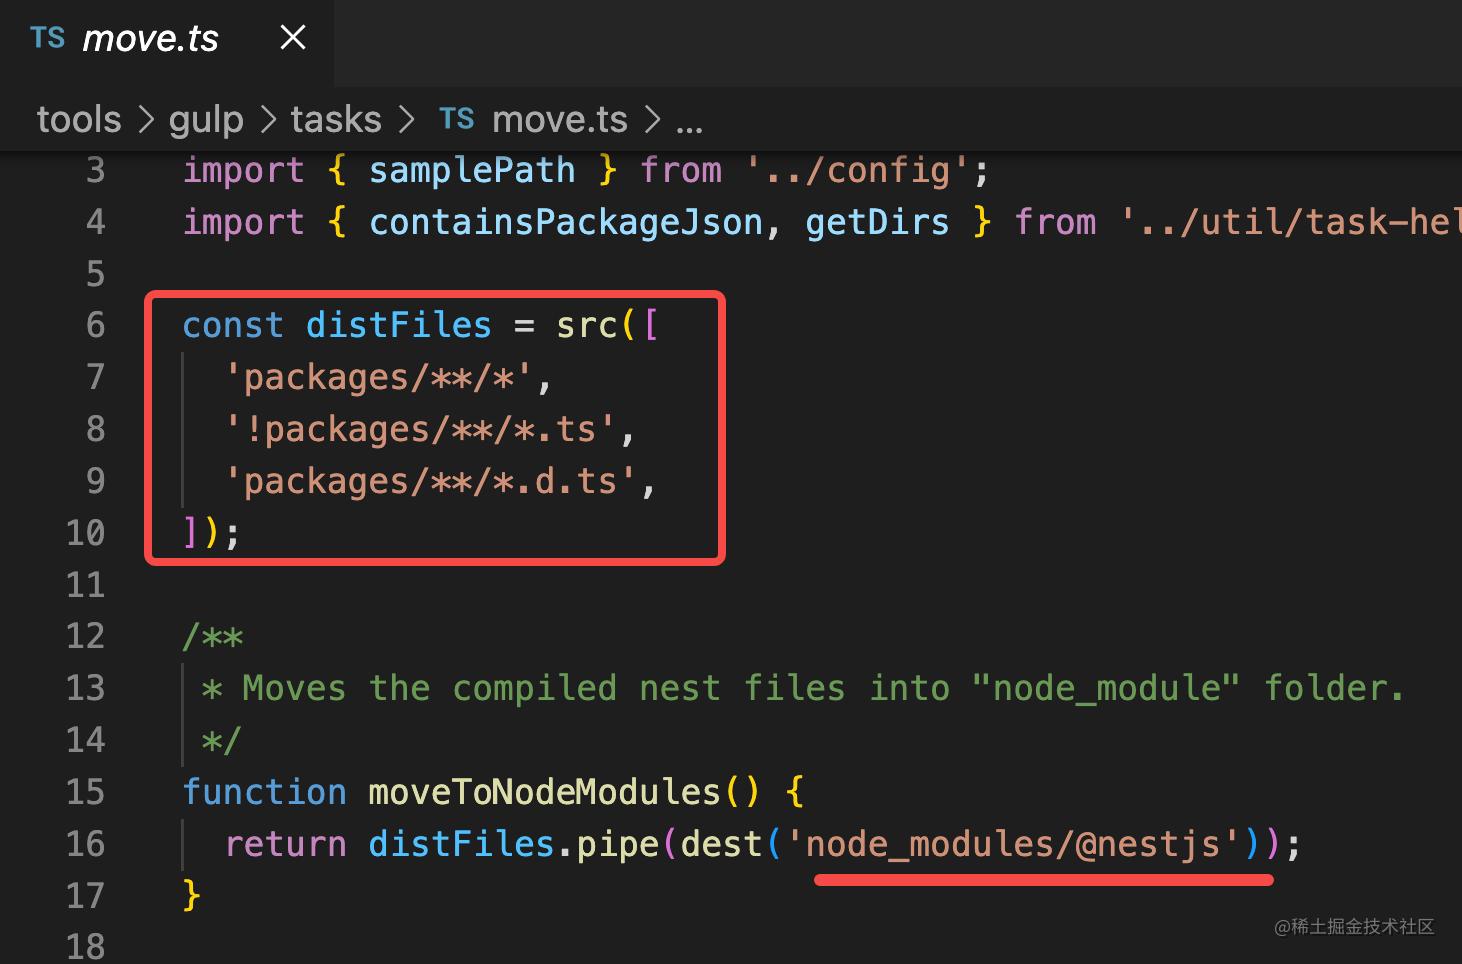Click the TS icon on the move.ts tab

coord(47,38)
